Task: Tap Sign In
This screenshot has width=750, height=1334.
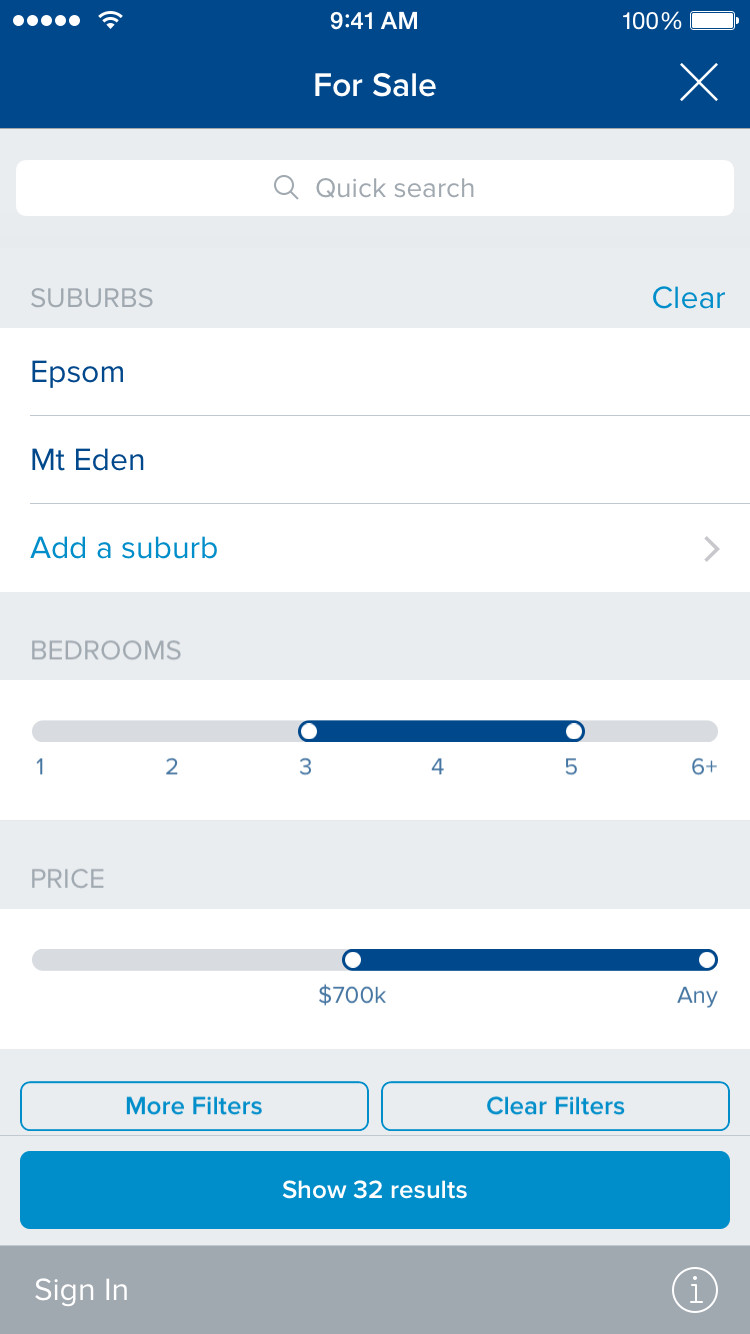Action: 81,1290
